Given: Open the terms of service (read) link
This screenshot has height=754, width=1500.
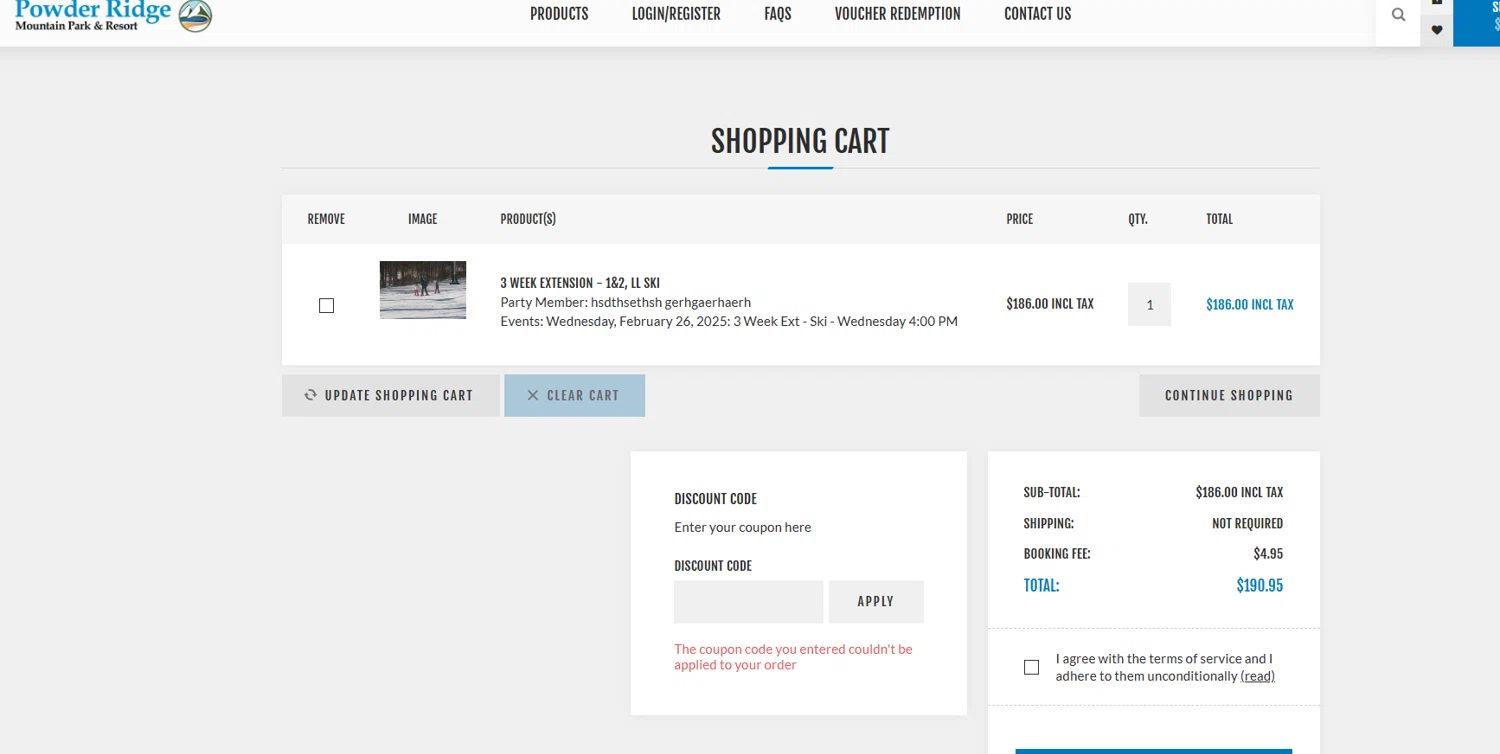Looking at the screenshot, I should [x=1257, y=676].
